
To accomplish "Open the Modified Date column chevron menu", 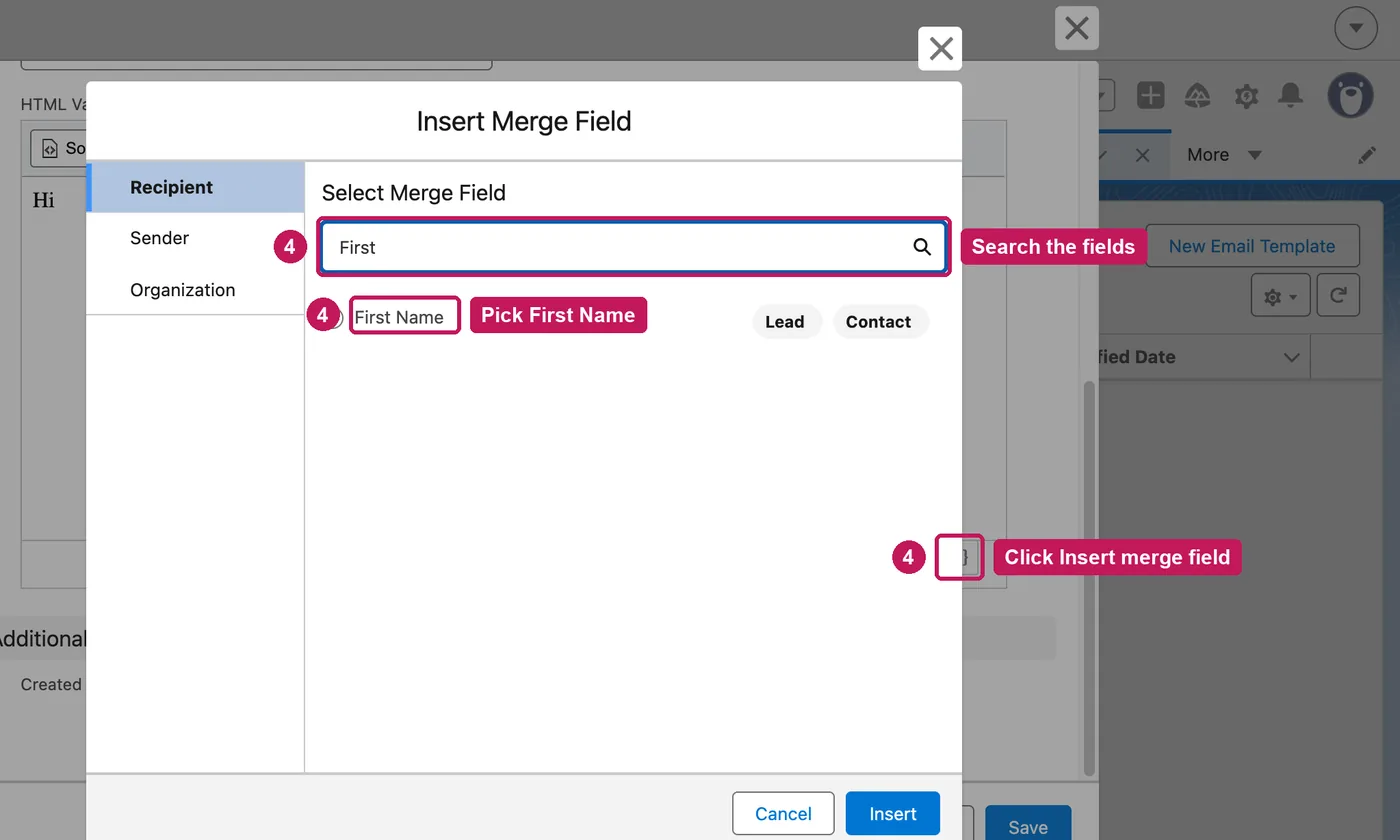I will click(x=1291, y=357).
